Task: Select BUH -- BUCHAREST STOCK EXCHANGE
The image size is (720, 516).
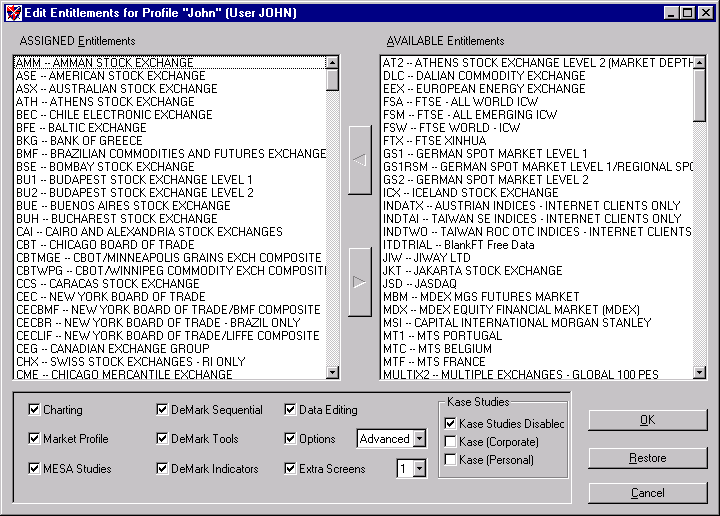Action: [170, 219]
